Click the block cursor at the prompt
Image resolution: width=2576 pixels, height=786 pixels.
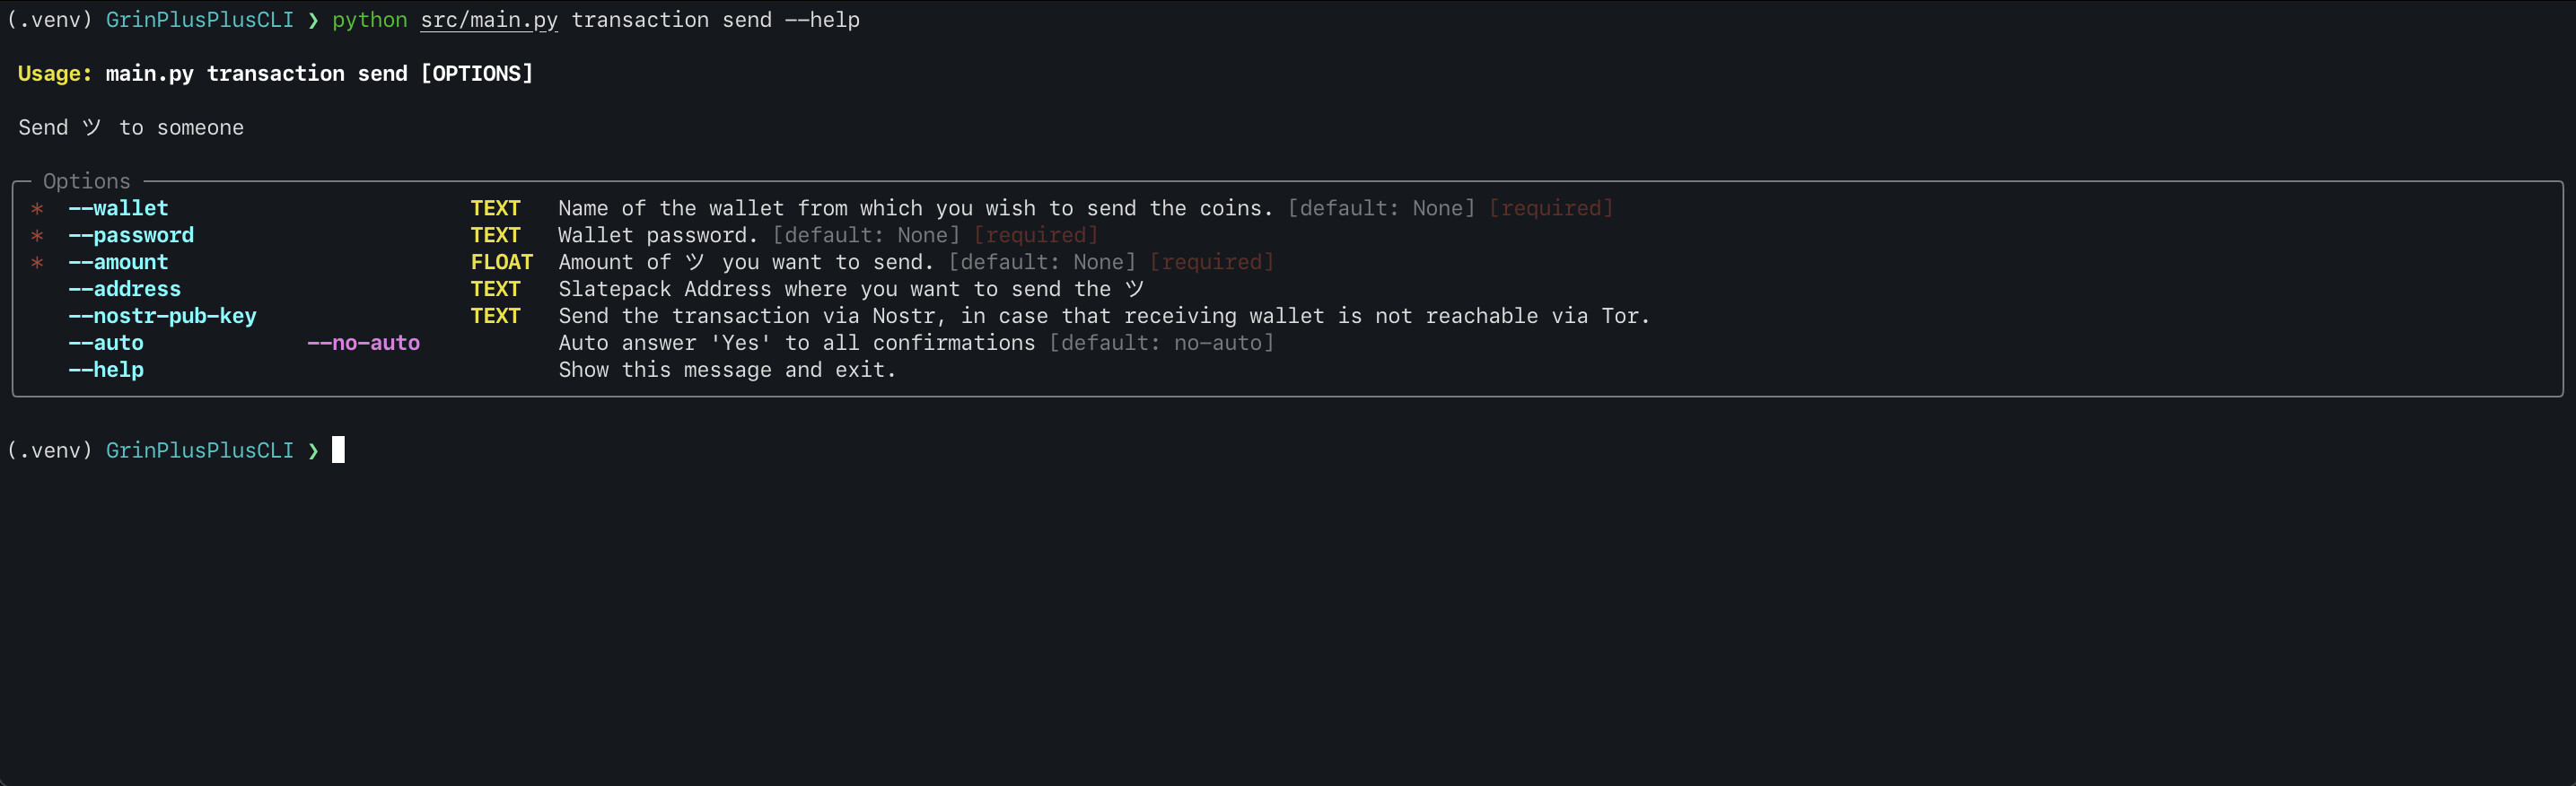coord(338,450)
